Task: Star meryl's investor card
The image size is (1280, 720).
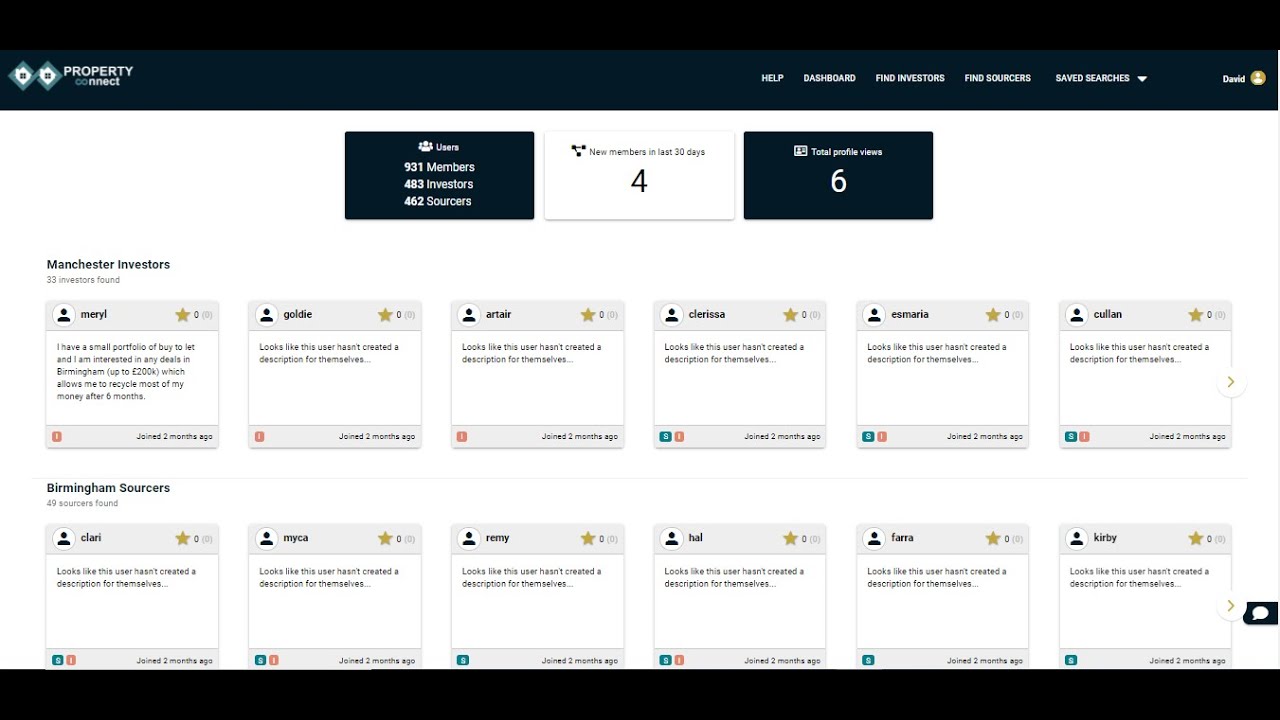Action: pyautogui.click(x=182, y=315)
